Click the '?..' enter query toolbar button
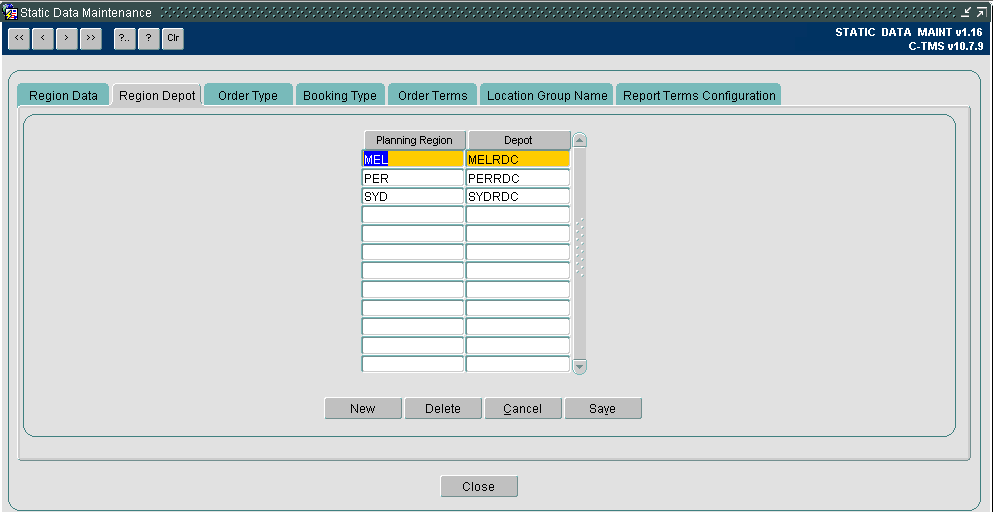 pyautogui.click(x=124, y=39)
